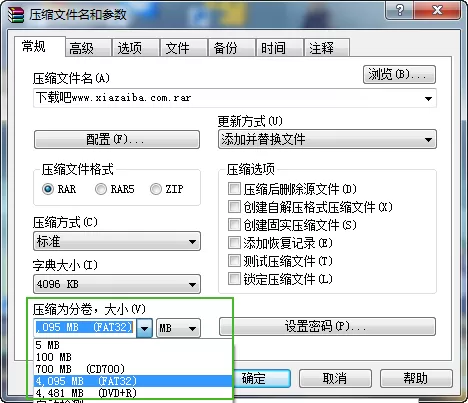Open the 字典大小 dropdown showing 4096 KB
The width and height of the screenshot is (468, 403).
point(117,284)
